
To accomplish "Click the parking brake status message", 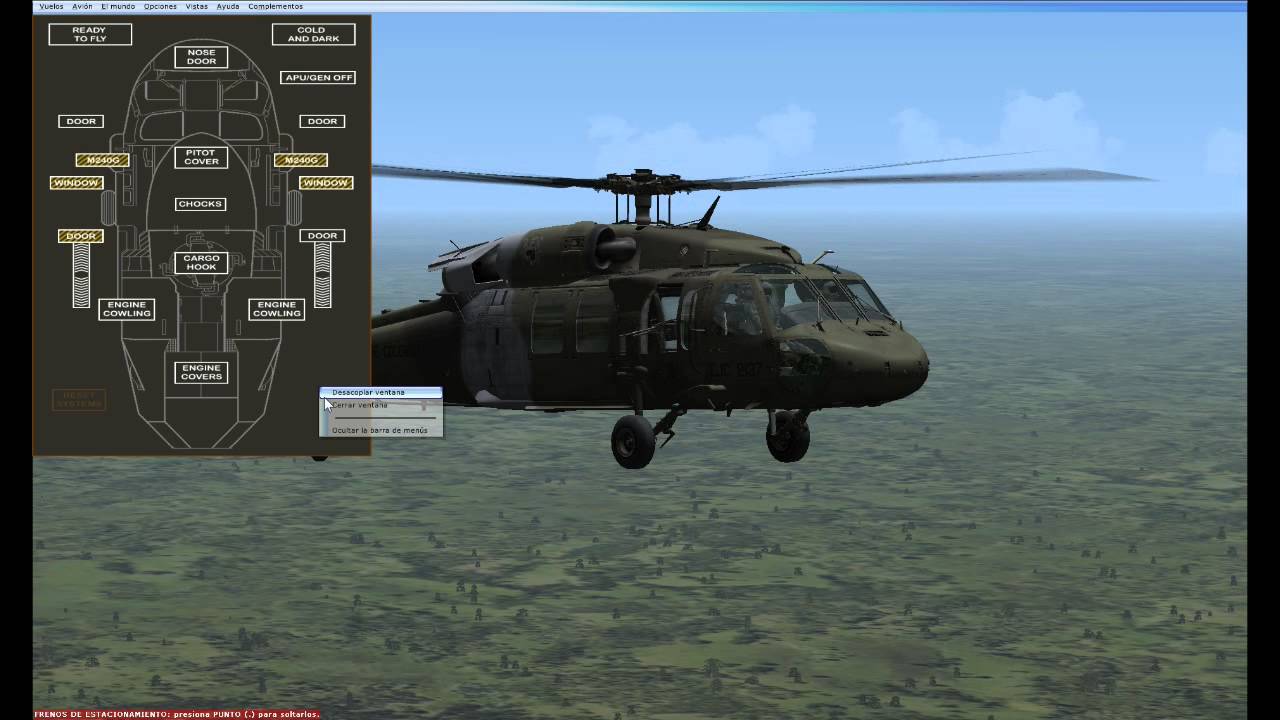I will [177, 714].
